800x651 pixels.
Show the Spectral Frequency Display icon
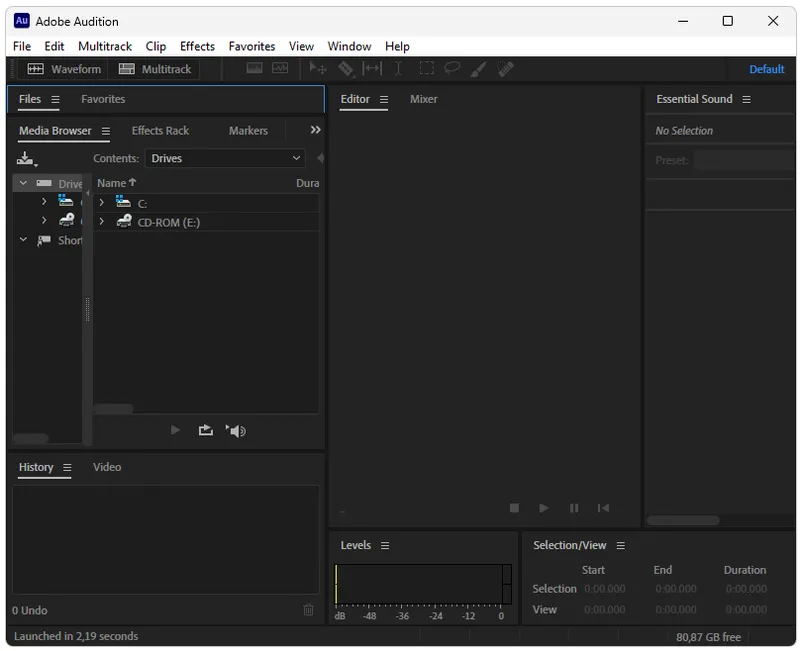(x=254, y=68)
